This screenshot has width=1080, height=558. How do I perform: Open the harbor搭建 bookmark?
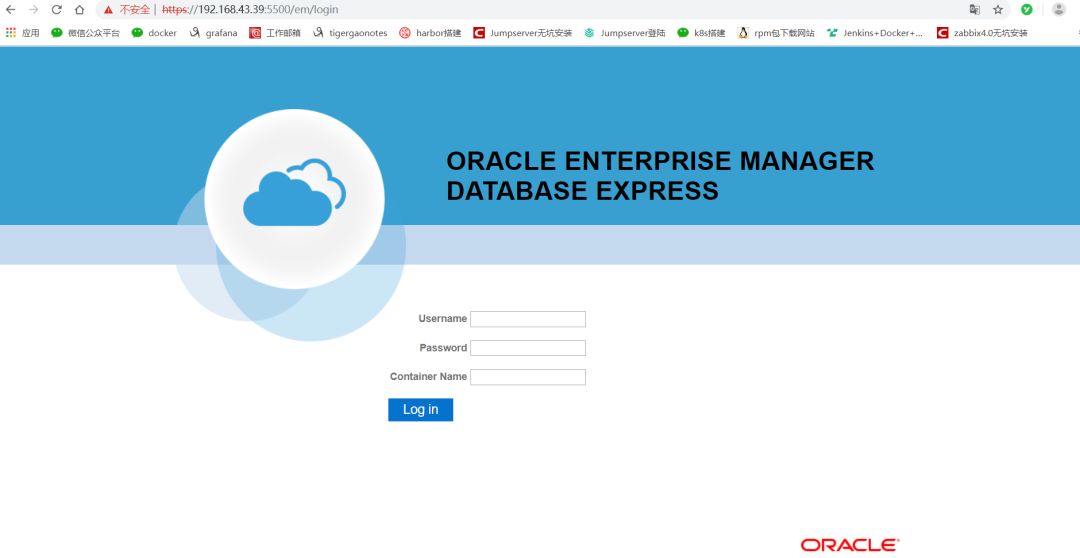[x=430, y=32]
